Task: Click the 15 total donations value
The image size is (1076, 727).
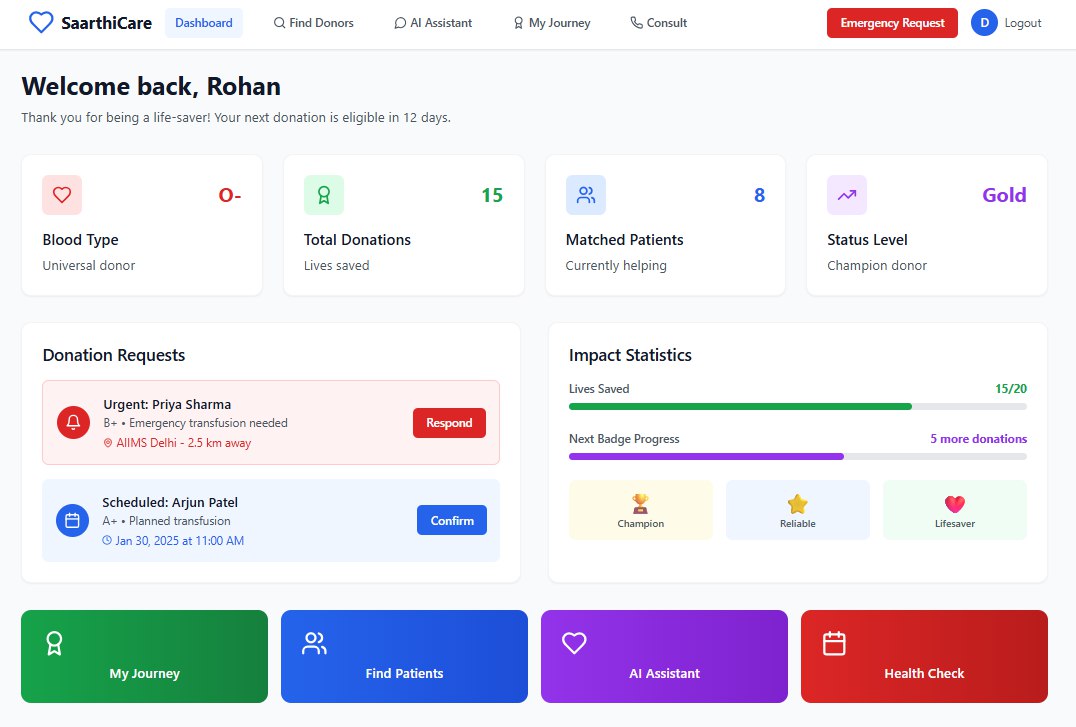Action: click(492, 196)
